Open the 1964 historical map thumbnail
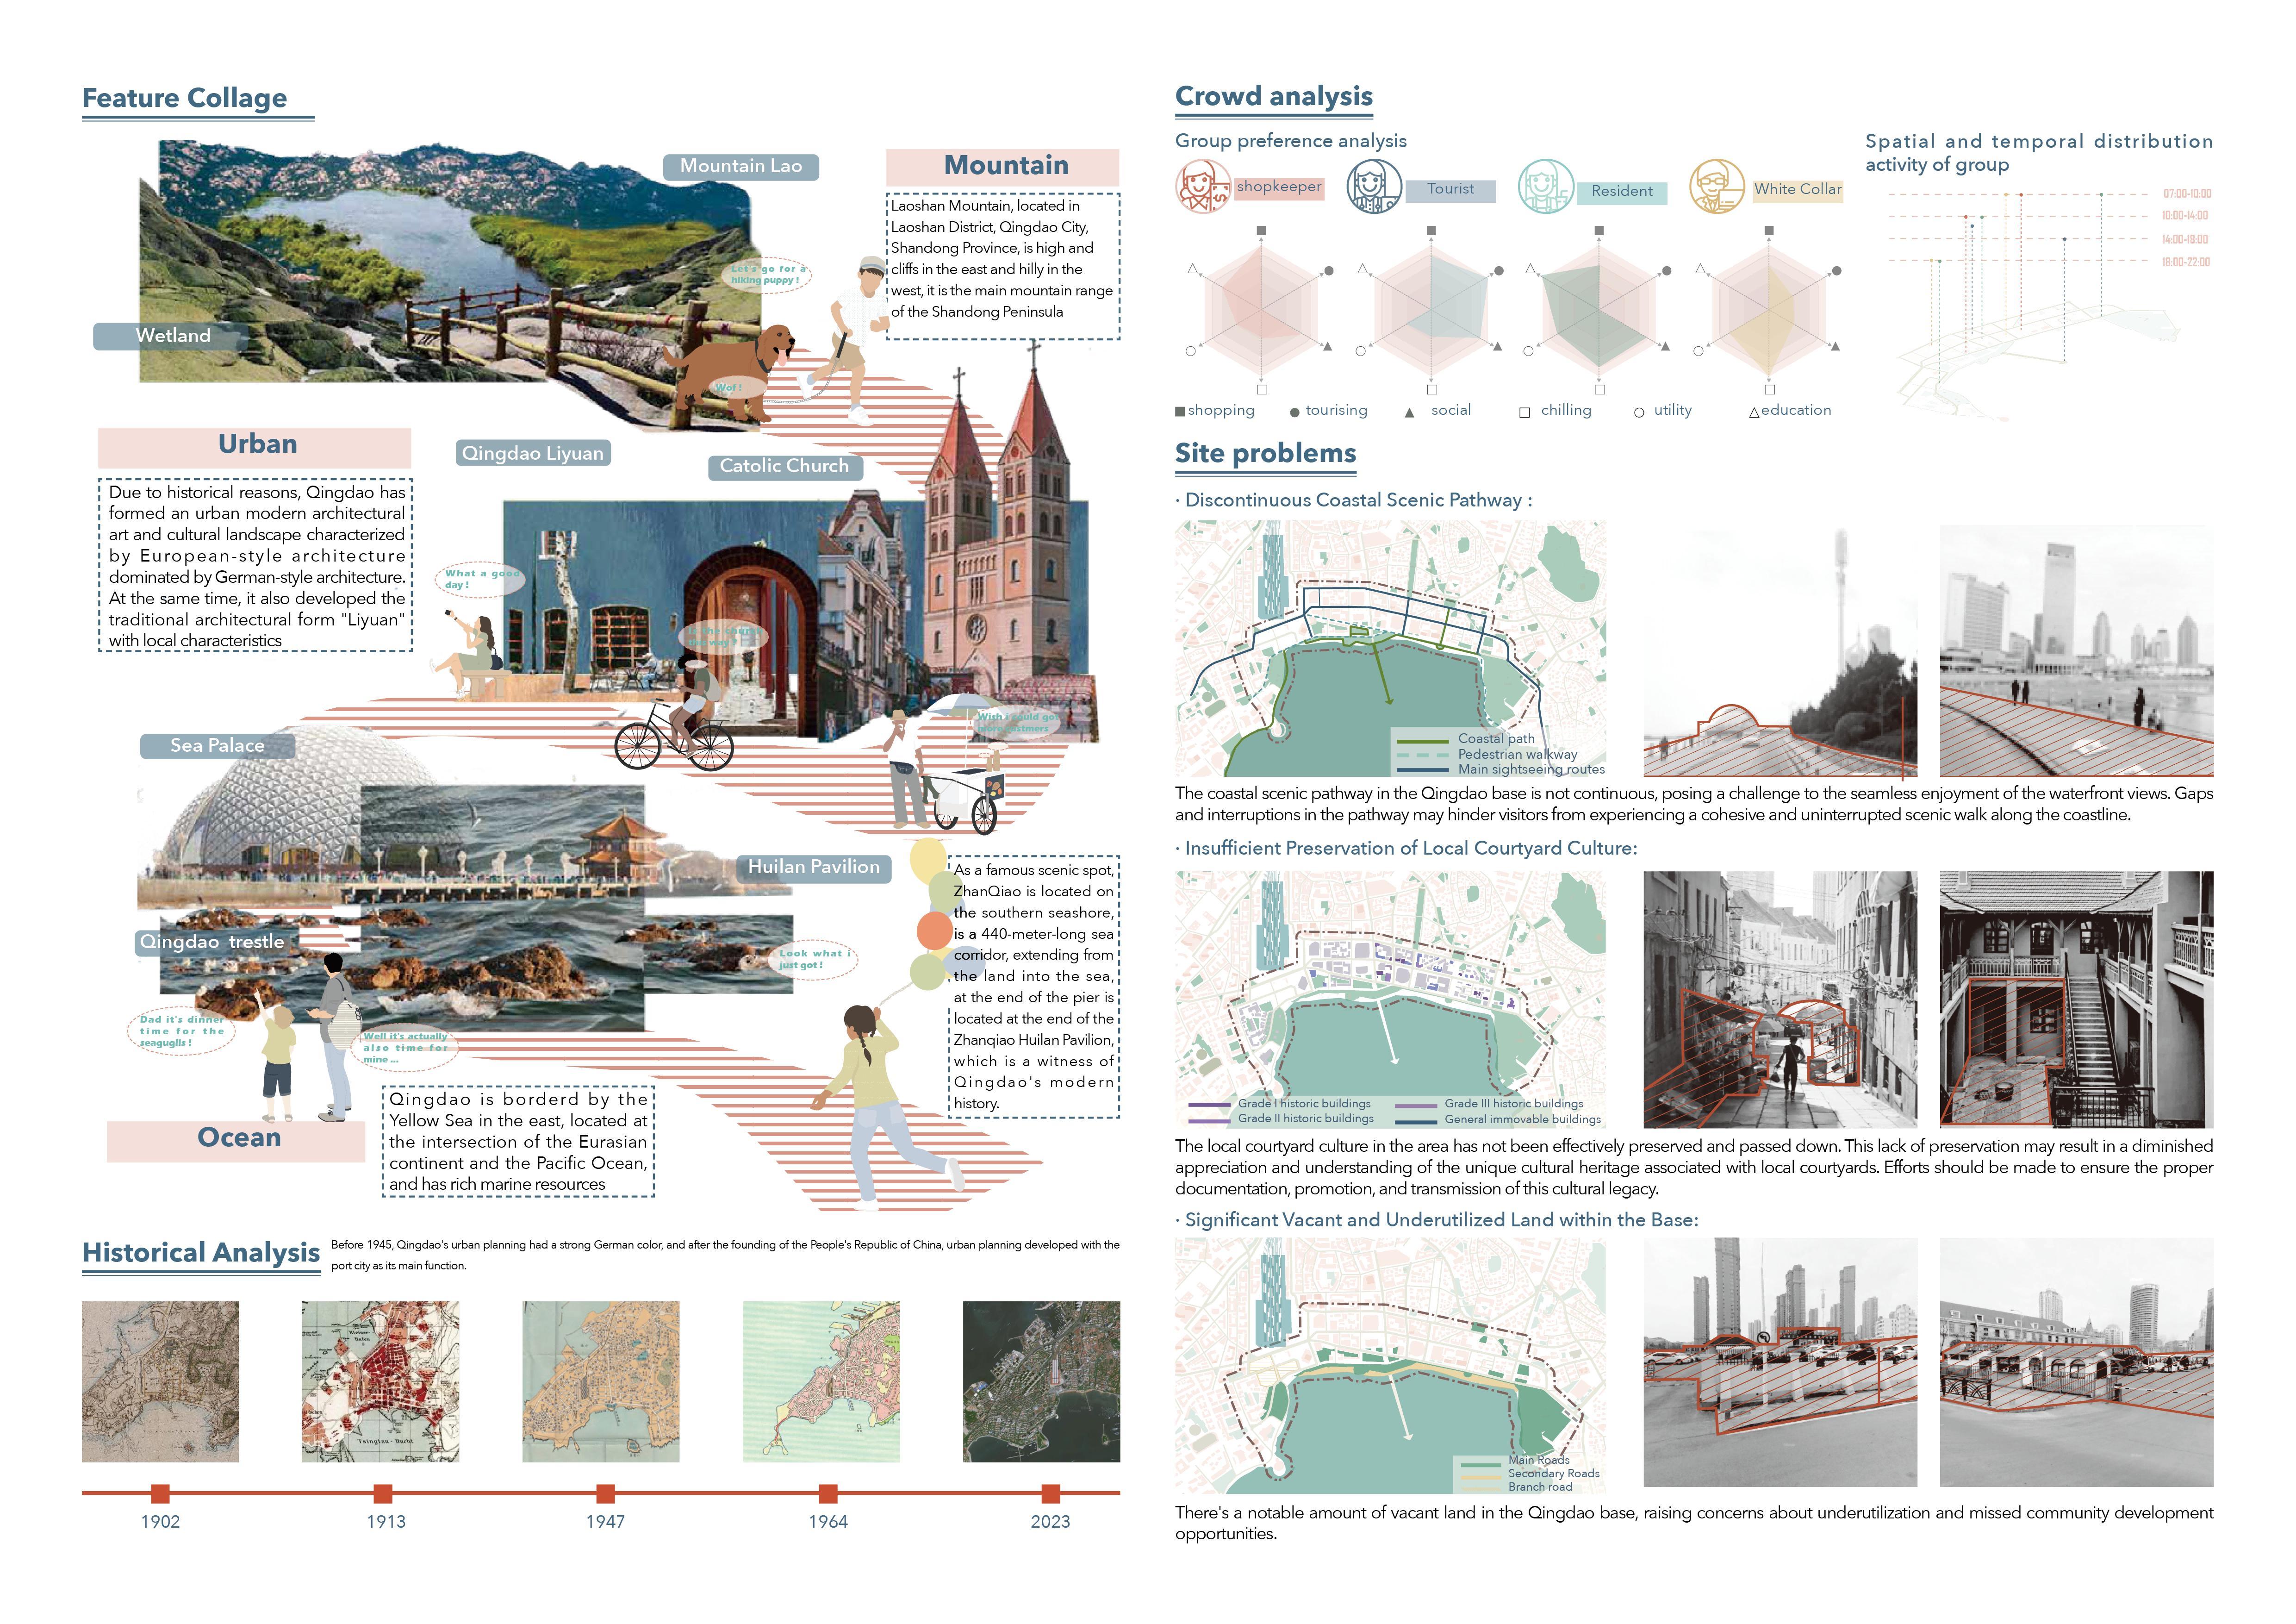The width and height of the screenshot is (2296, 1624). tap(821, 1381)
